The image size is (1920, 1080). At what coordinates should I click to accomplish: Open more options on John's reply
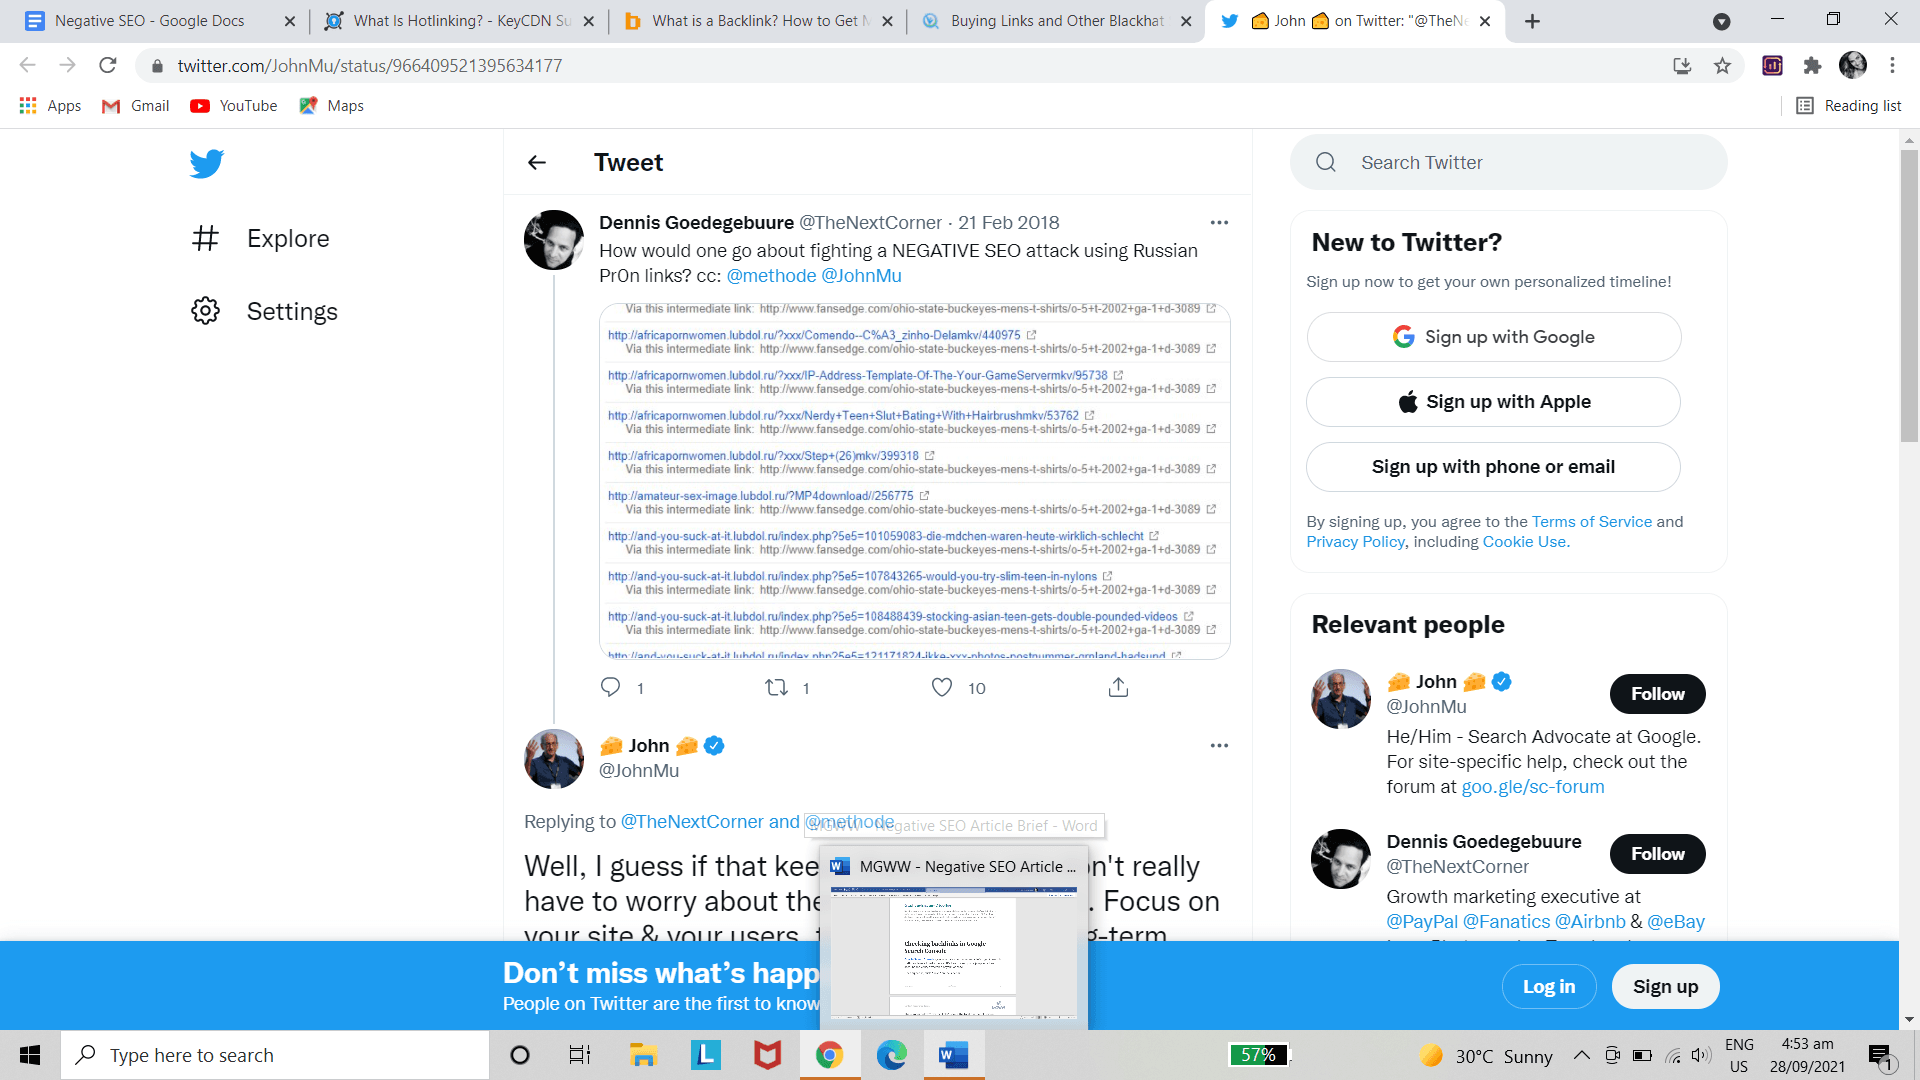click(x=1219, y=745)
